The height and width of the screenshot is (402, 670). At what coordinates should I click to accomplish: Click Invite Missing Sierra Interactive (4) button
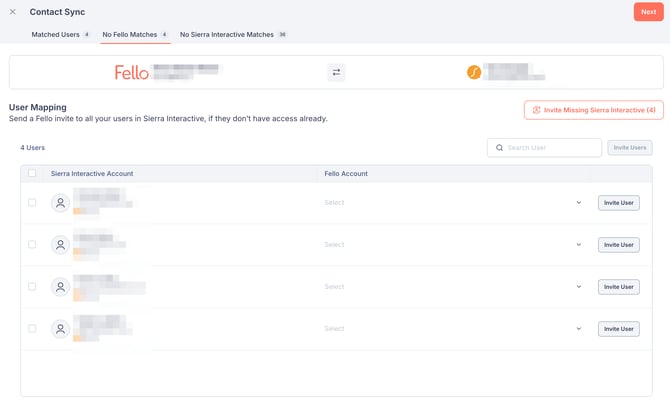(594, 110)
